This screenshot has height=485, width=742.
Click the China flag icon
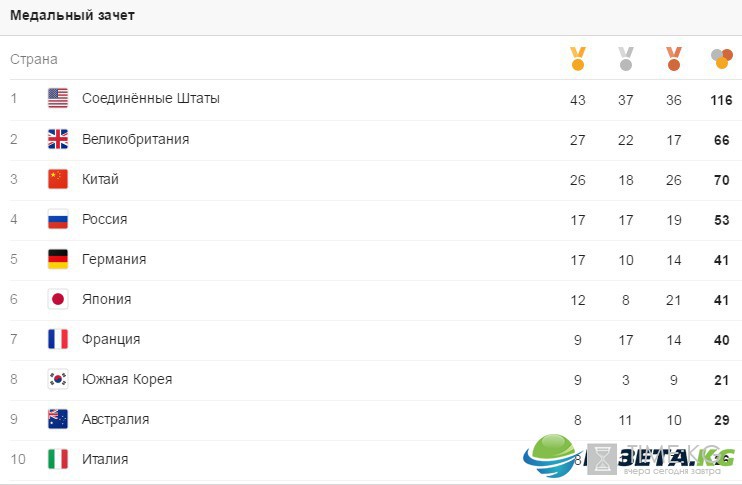(x=58, y=179)
